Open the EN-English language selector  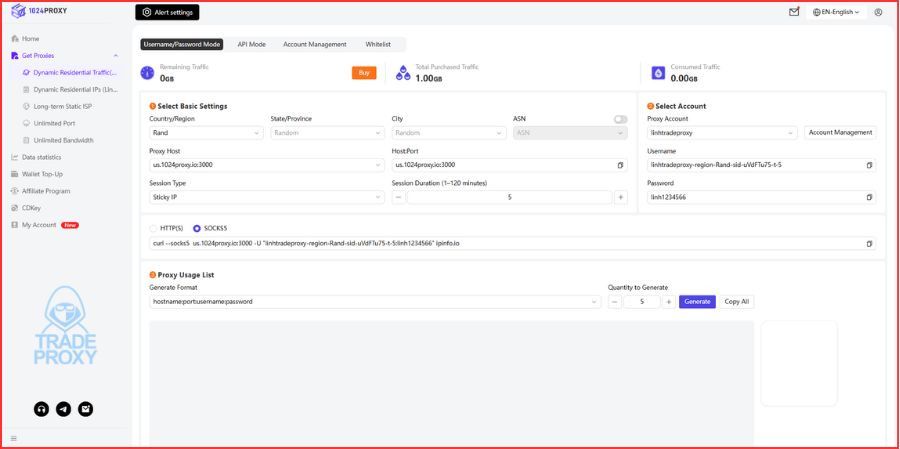pyautogui.click(x=836, y=12)
